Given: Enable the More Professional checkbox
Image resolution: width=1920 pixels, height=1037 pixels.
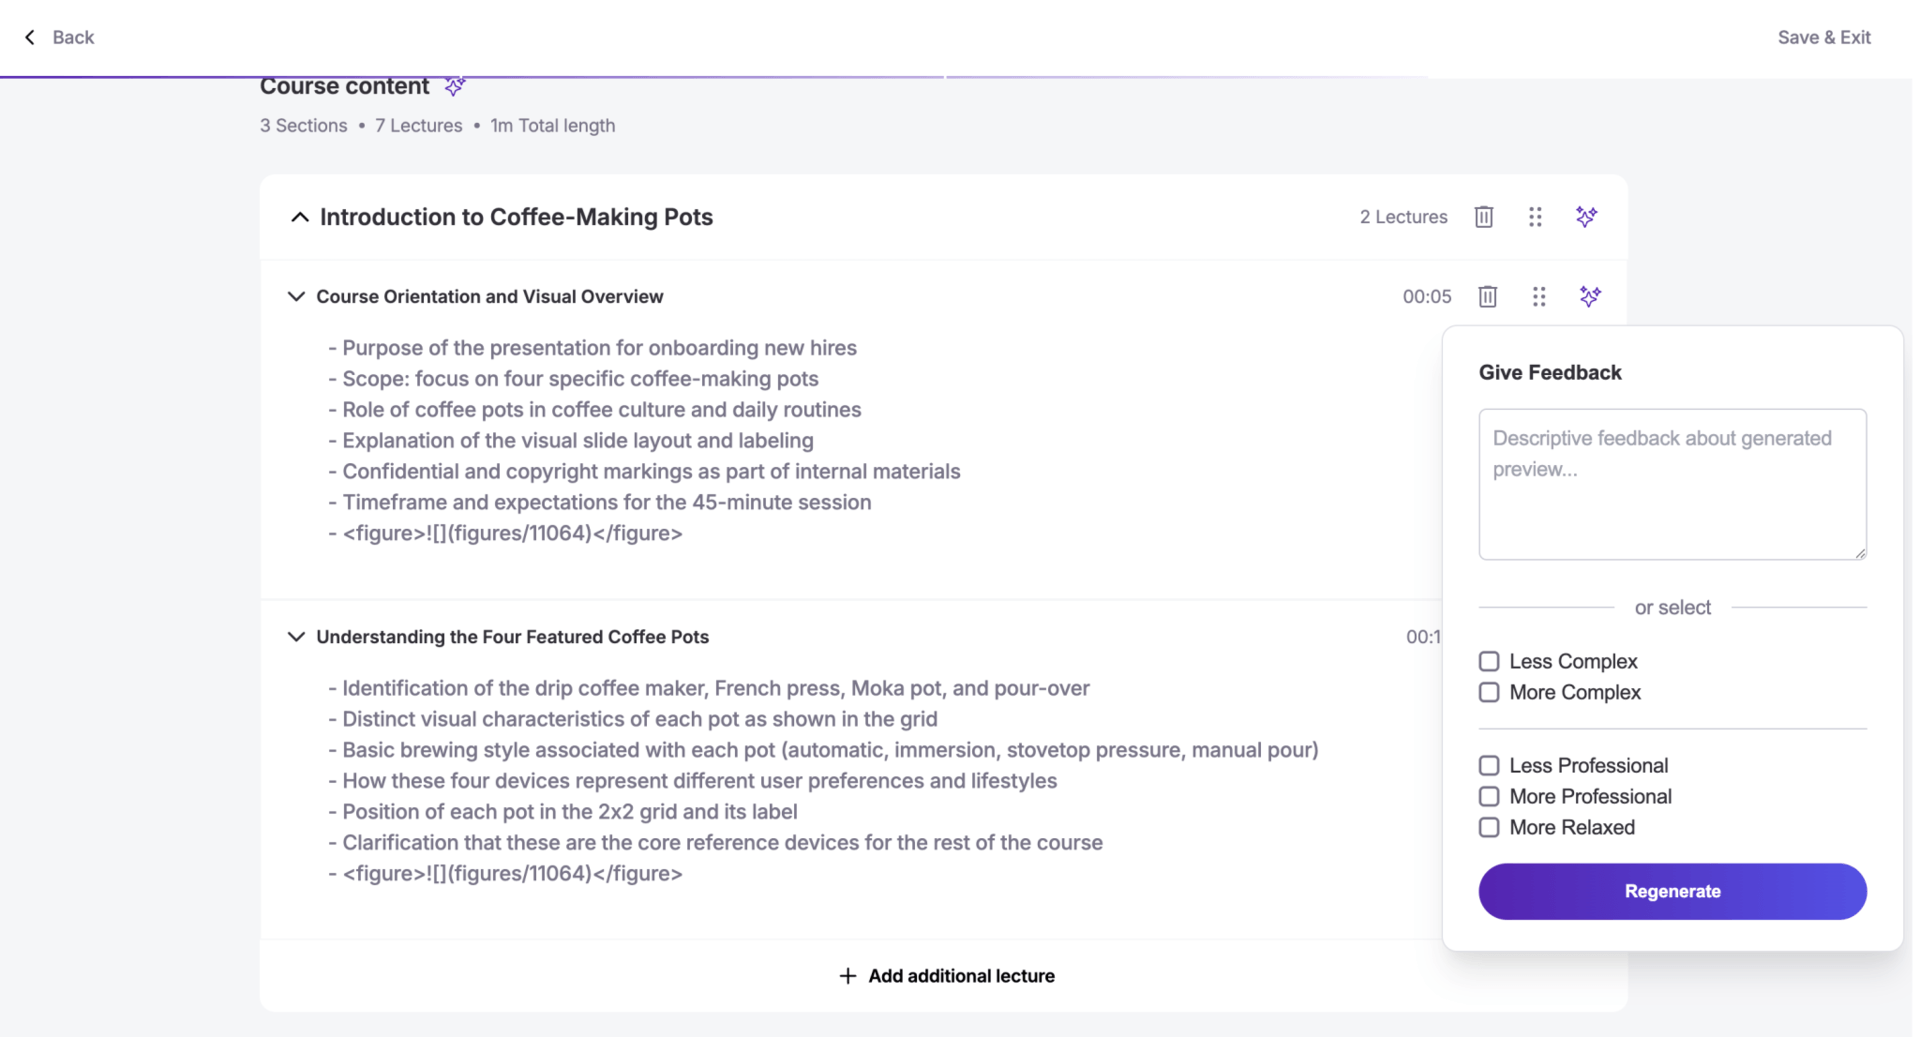Looking at the screenshot, I should (x=1489, y=796).
